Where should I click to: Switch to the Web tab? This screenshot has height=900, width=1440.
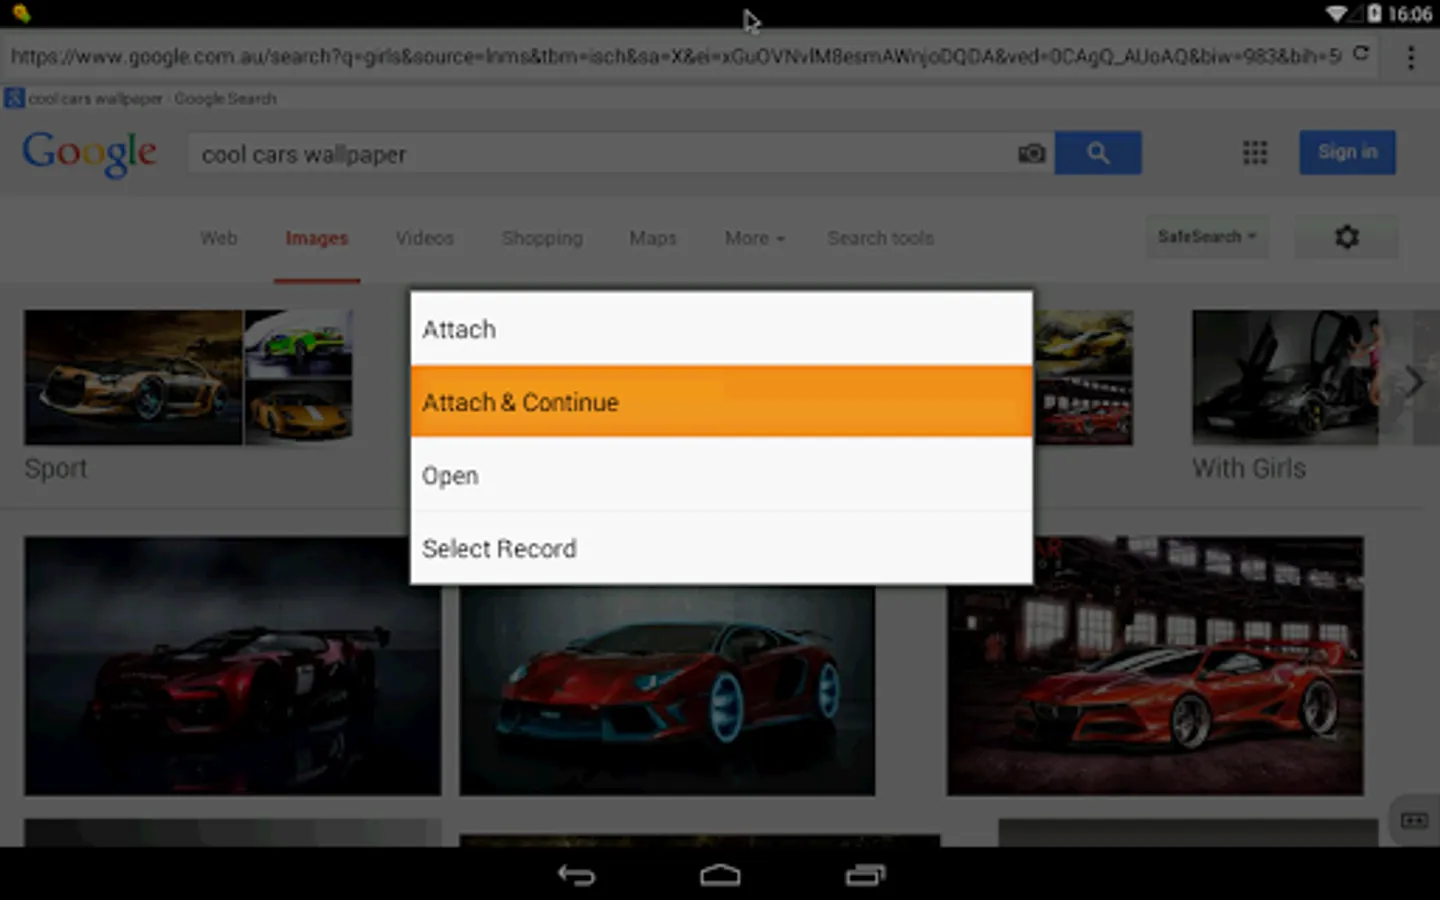click(x=219, y=238)
